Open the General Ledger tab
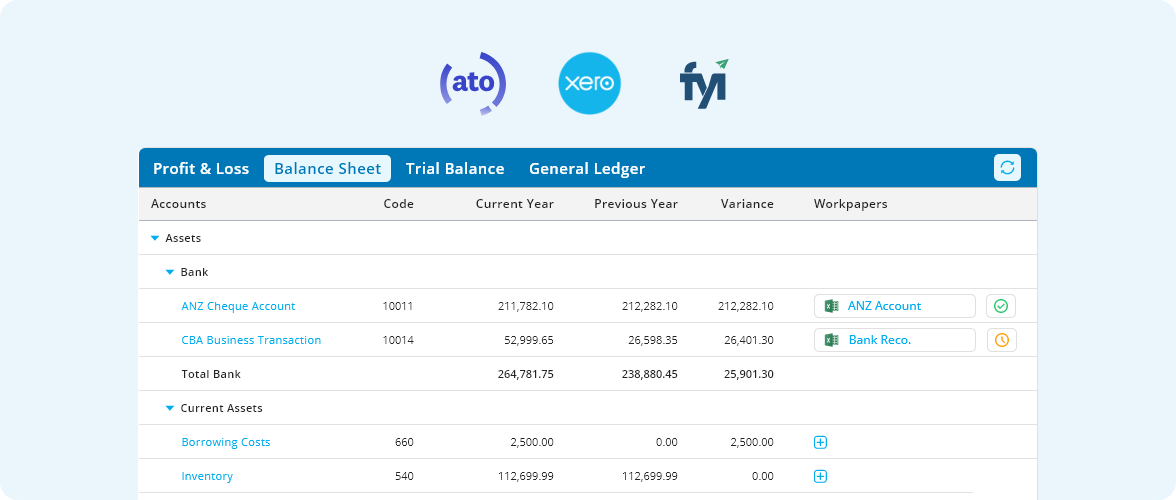The height and width of the screenshot is (500, 1176). point(587,169)
